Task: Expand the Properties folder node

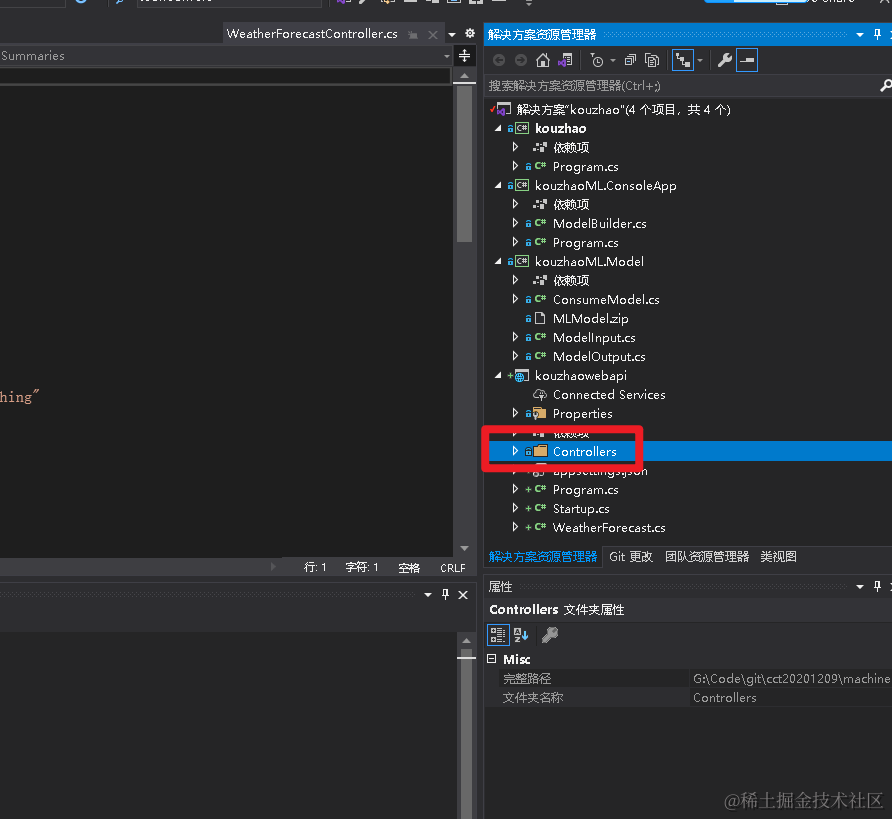Action: (515, 413)
